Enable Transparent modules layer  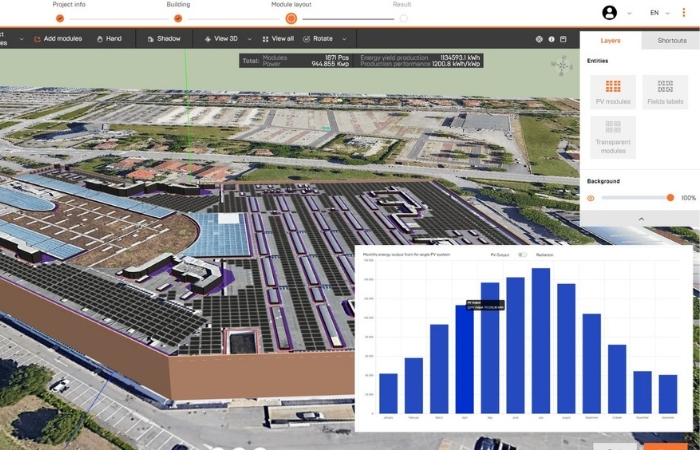point(614,135)
